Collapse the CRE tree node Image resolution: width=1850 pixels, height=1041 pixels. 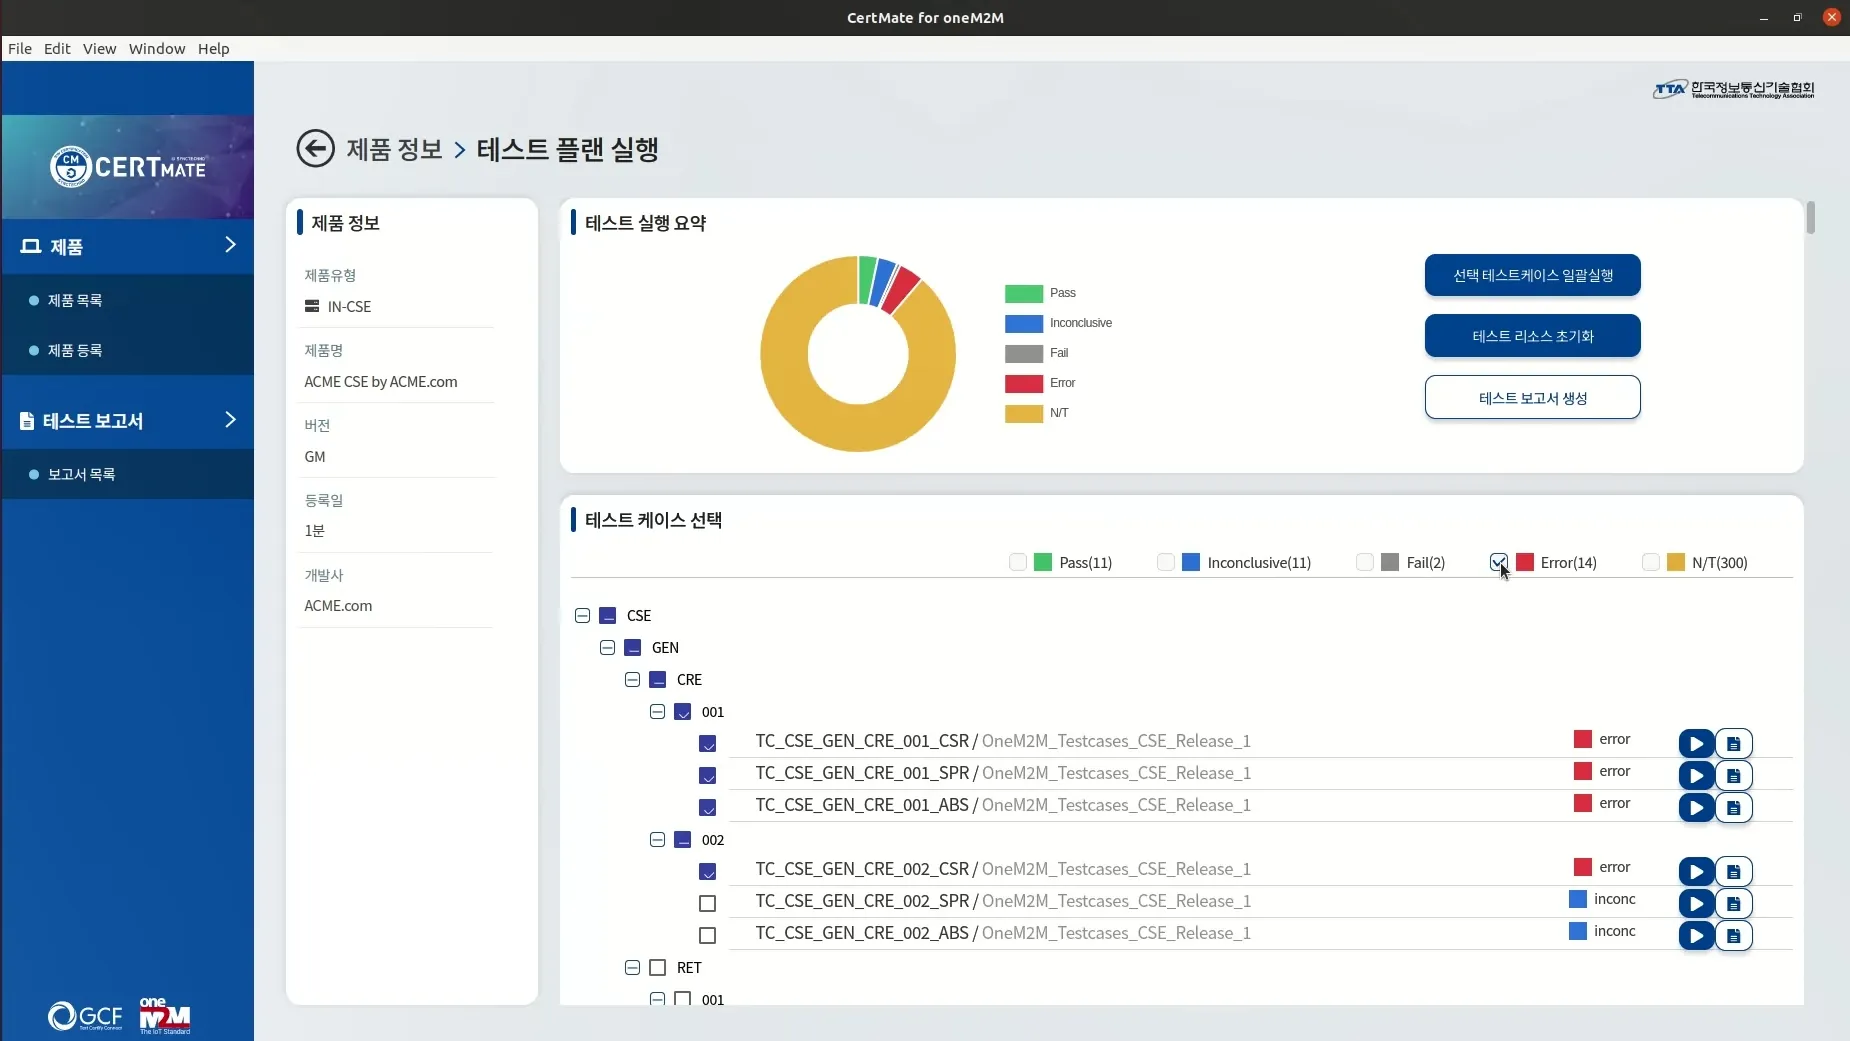point(632,680)
